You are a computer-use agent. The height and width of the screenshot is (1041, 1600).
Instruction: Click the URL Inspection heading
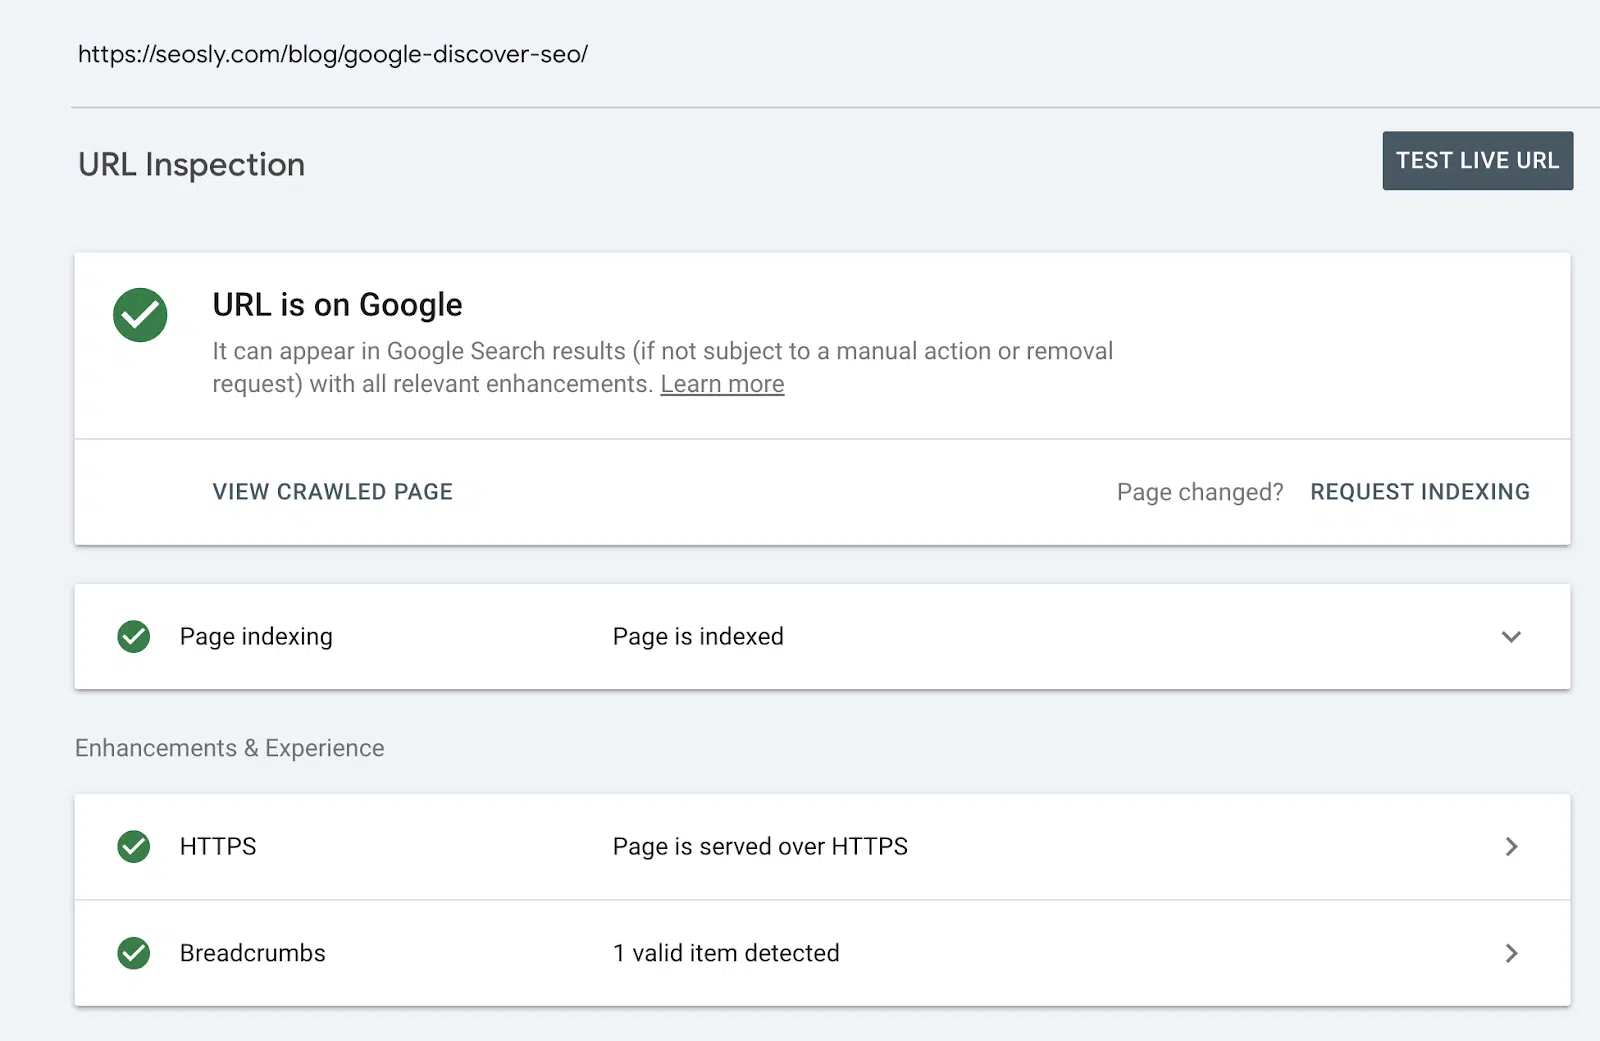click(191, 164)
